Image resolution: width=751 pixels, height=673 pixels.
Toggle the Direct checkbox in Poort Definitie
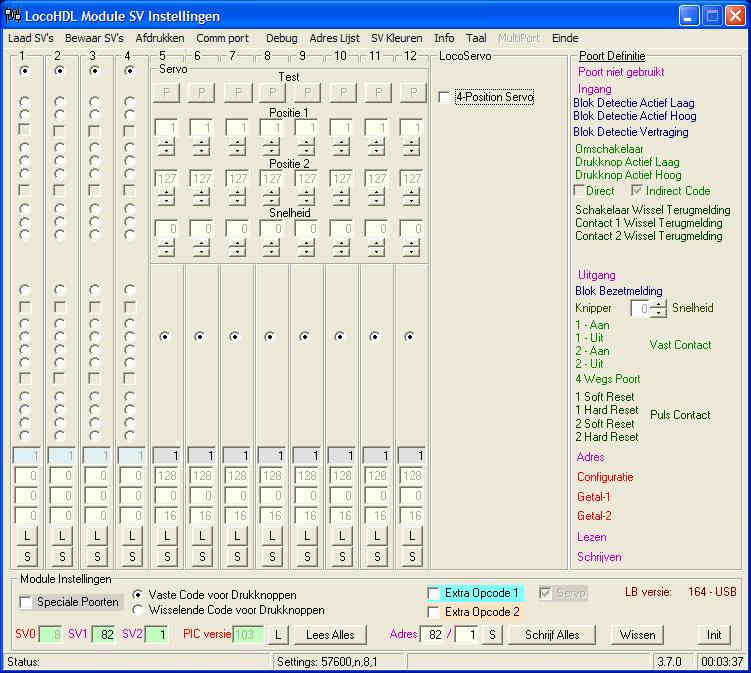[x=579, y=191]
